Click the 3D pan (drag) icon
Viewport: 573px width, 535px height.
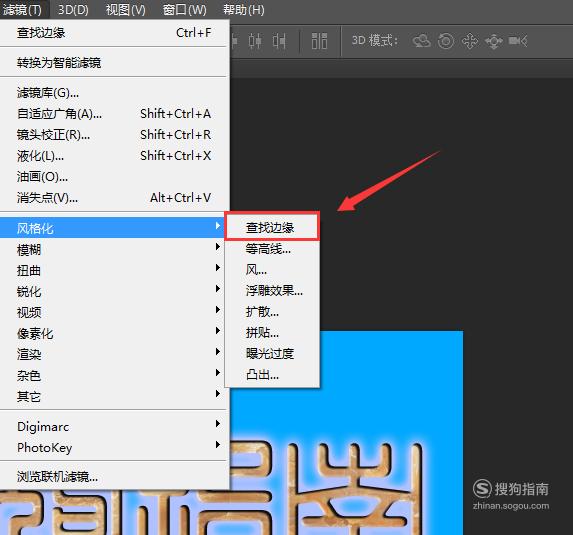pos(470,41)
